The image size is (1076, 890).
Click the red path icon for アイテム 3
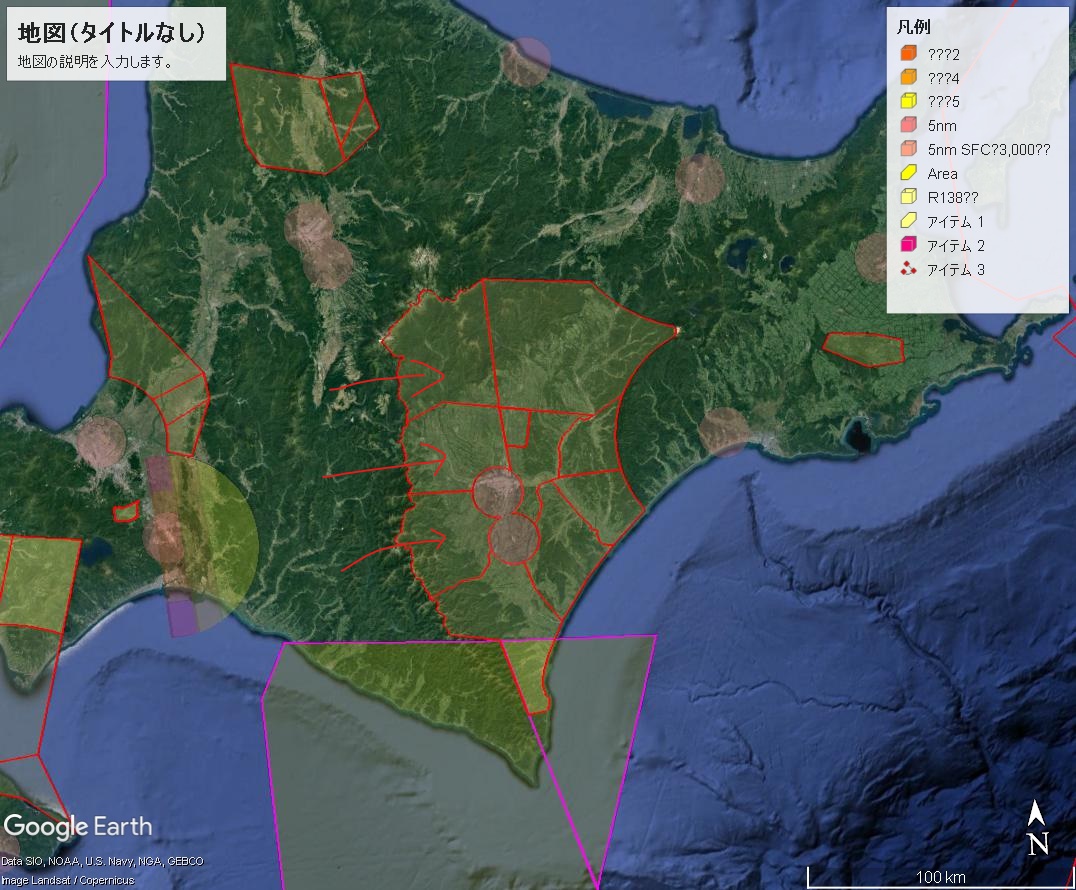click(x=908, y=270)
